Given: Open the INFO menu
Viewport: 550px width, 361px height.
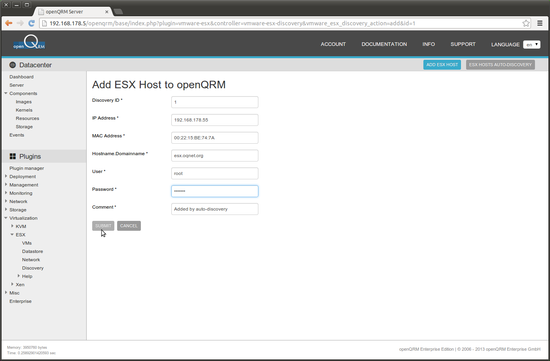Looking at the screenshot, I should click(x=429, y=44).
